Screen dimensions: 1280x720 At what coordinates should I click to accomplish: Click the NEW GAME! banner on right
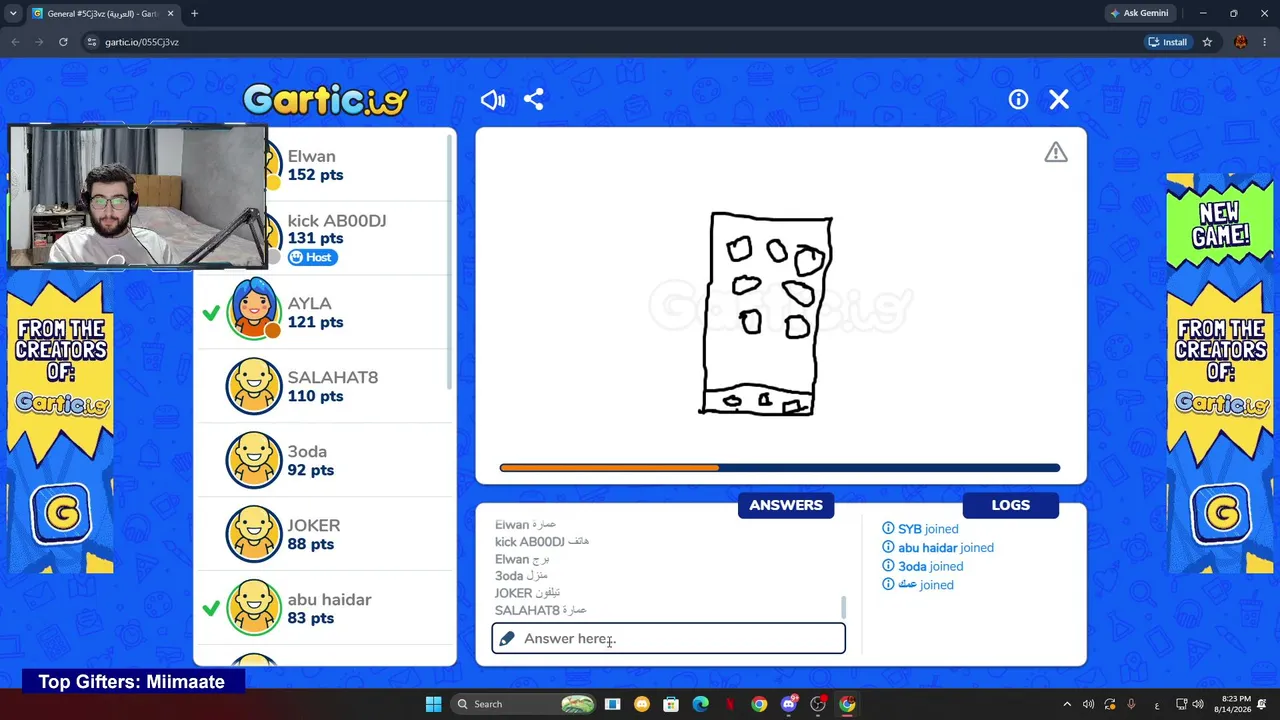click(x=1220, y=224)
